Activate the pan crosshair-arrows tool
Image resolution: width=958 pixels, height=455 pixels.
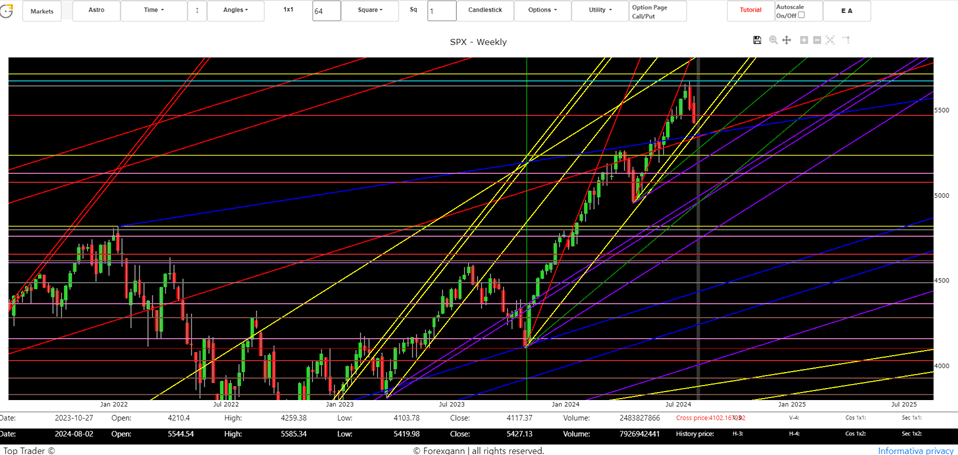click(787, 40)
